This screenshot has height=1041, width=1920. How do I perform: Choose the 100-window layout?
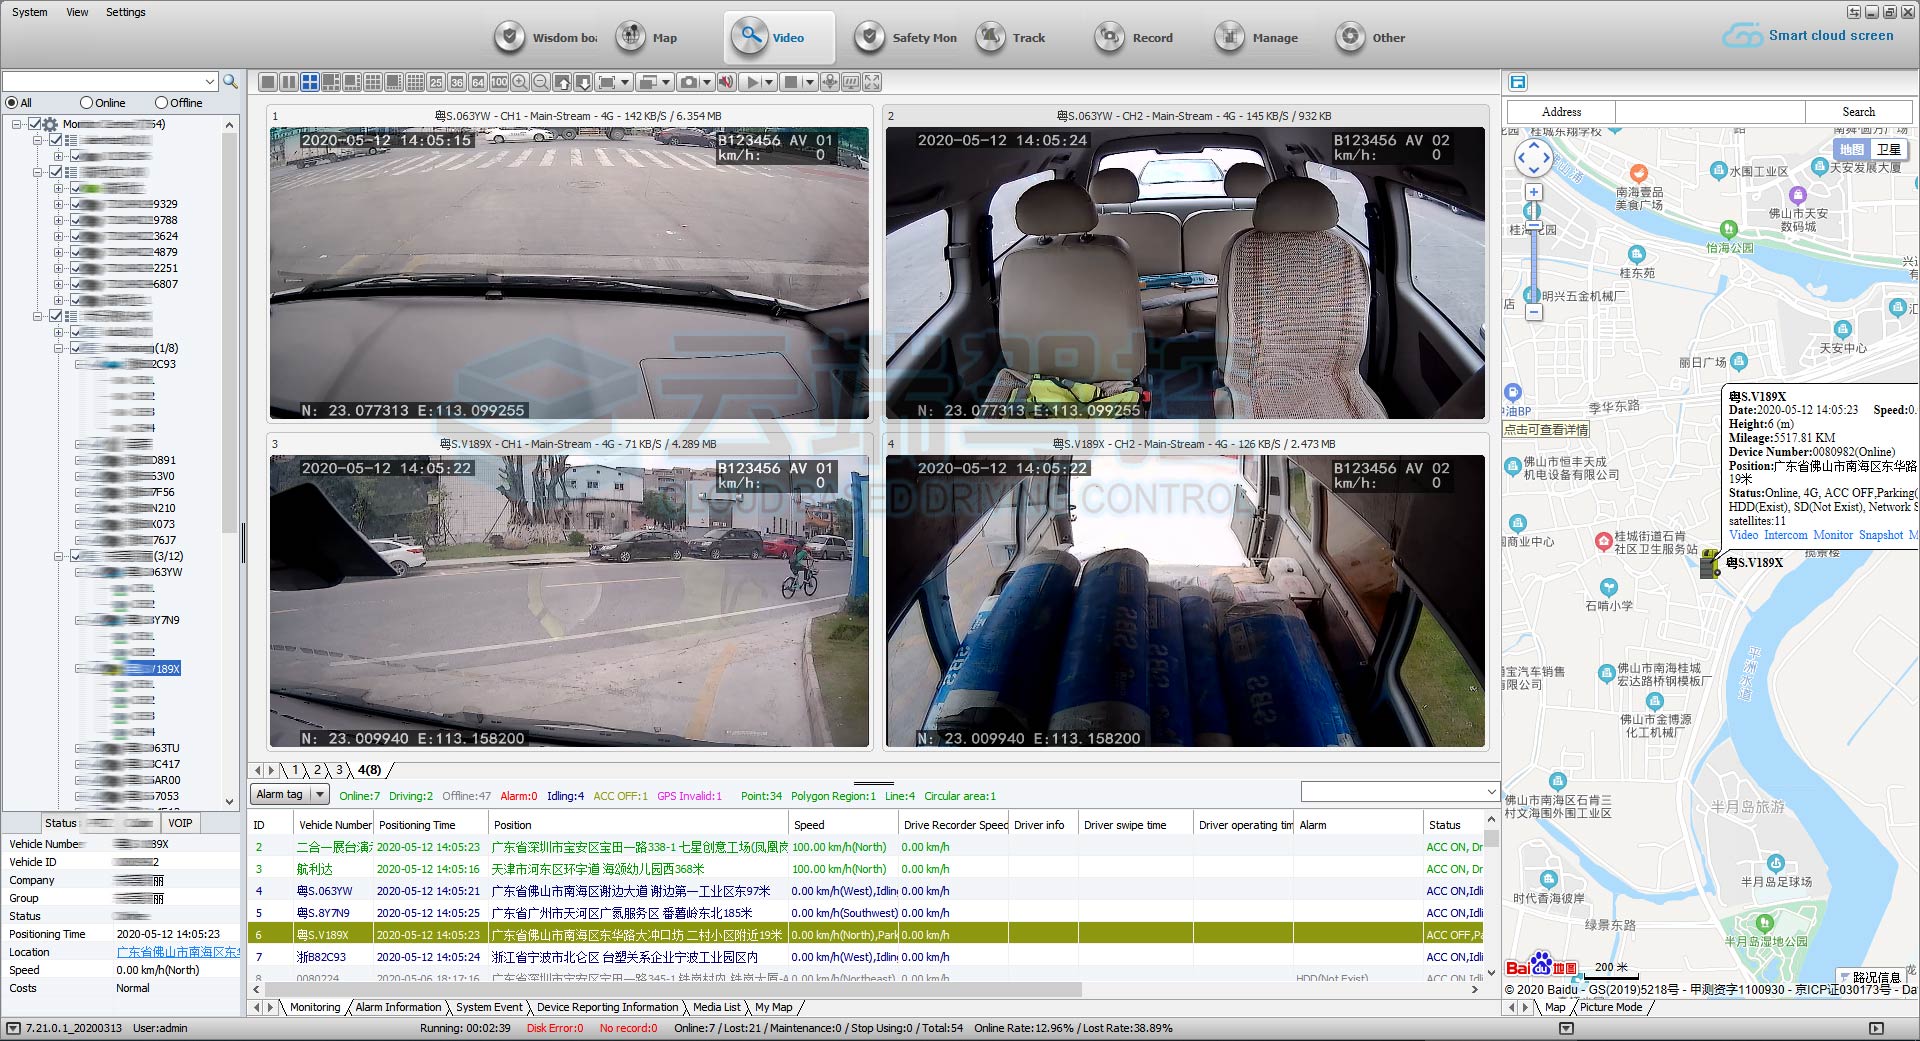pyautogui.click(x=499, y=82)
